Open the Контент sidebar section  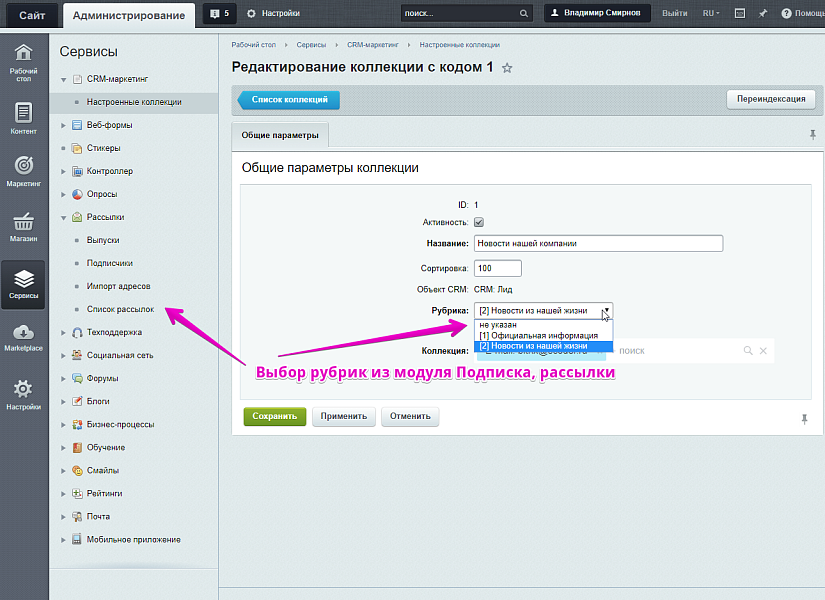(24, 118)
